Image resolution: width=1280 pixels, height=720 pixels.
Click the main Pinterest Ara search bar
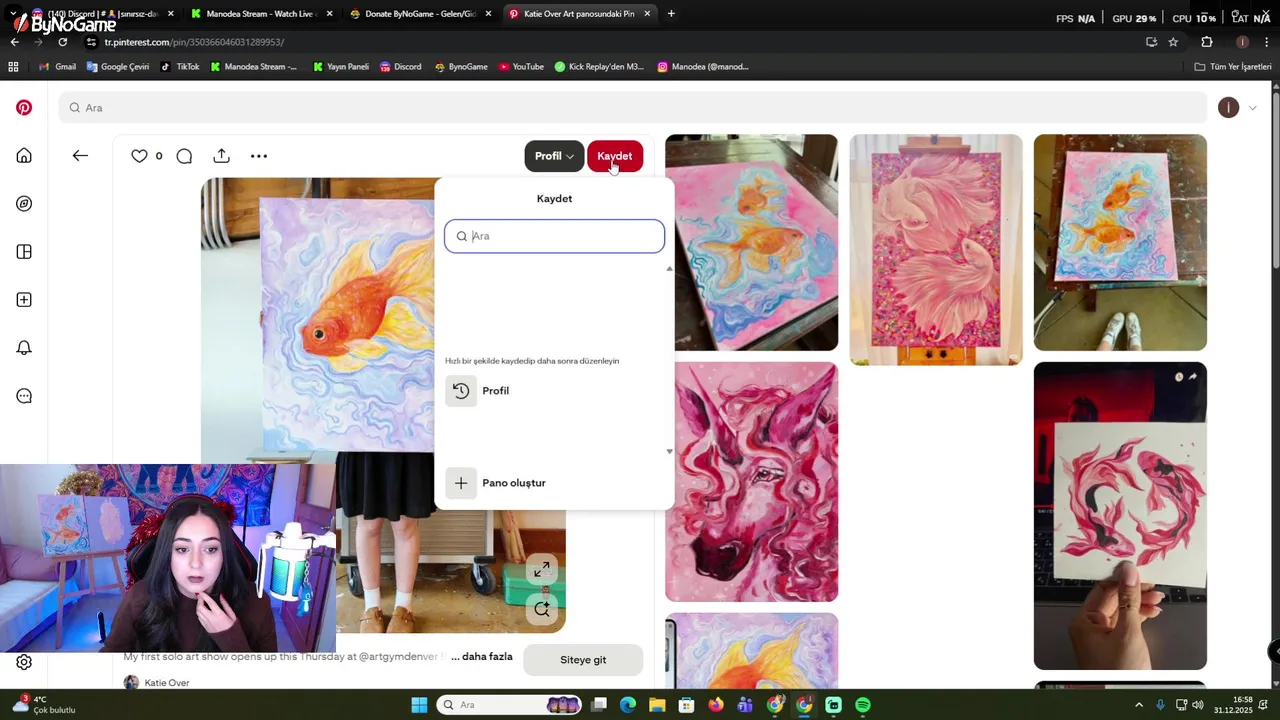[x=632, y=108]
